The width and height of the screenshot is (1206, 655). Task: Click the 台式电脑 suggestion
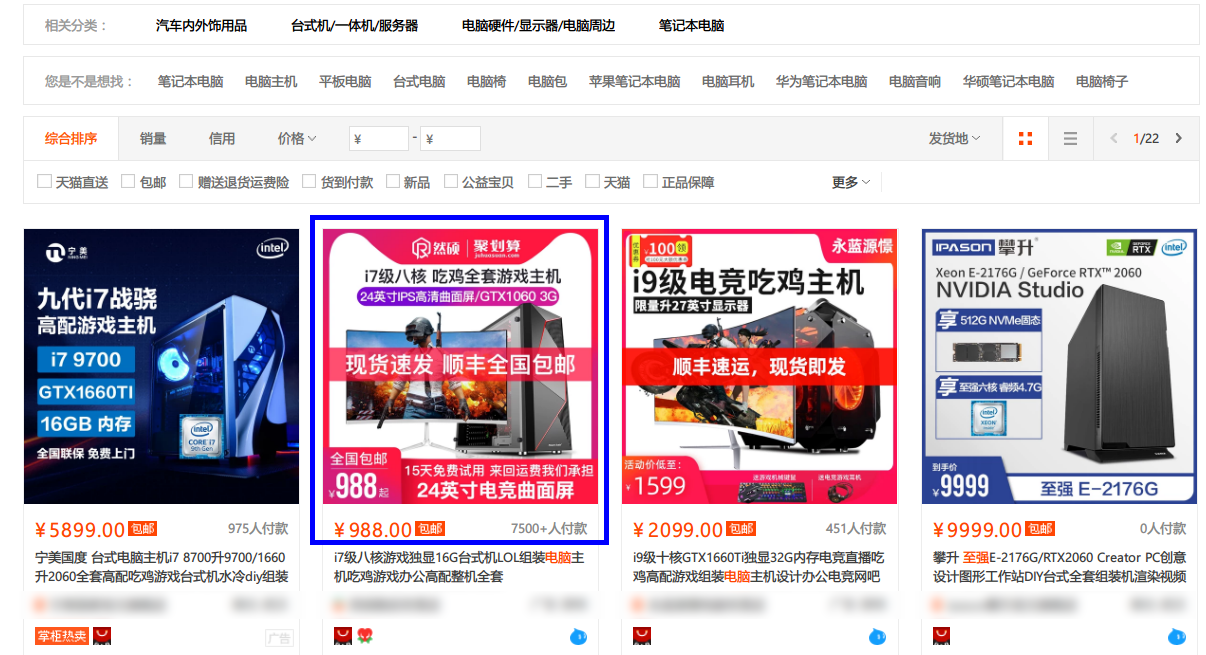[x=419, y=82]
